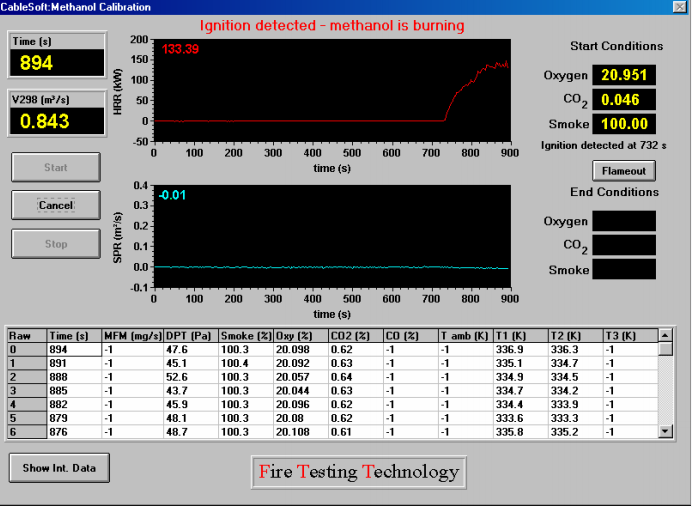The height and width of the screenshot is (507, 692).
Task: Click the Cancel button
Action: coord(56,205)
